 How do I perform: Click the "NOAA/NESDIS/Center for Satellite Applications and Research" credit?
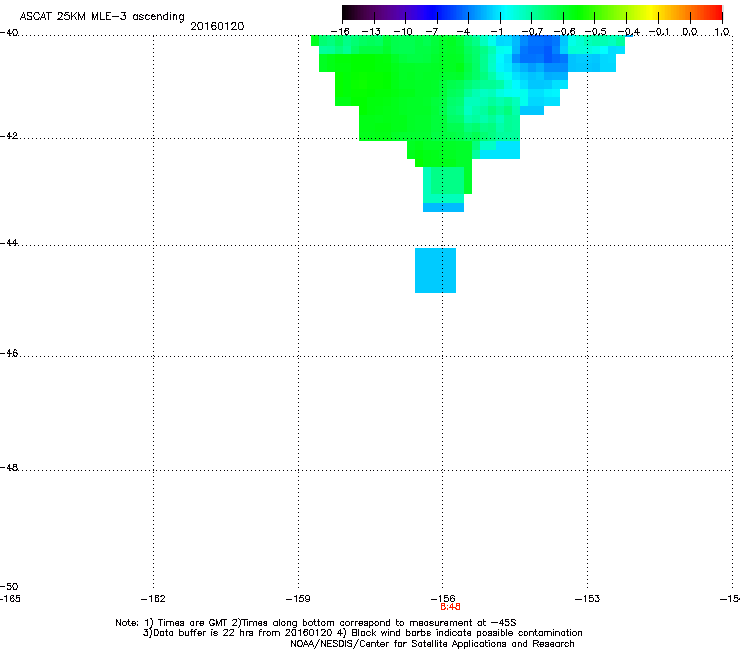click(432, 644)
